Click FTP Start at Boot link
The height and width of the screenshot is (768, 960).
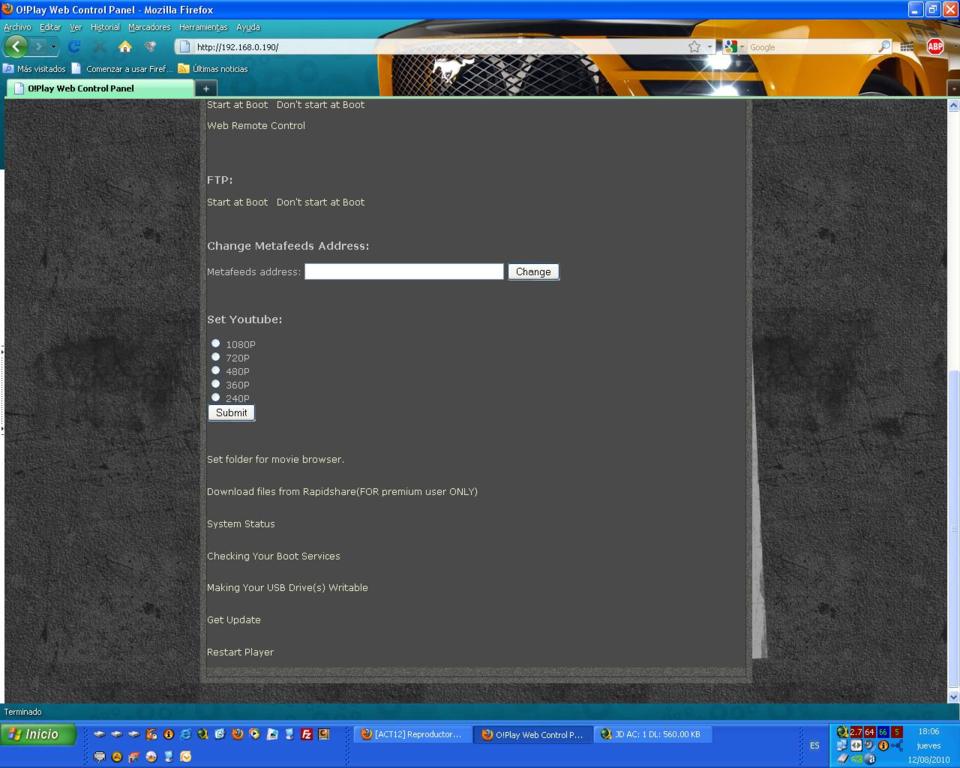tap(237, 202)
